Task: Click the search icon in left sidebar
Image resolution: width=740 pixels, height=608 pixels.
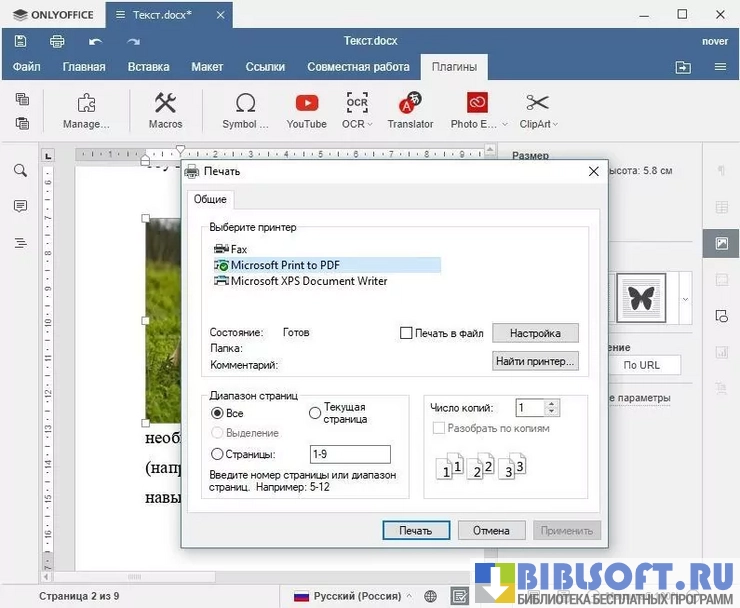Action: coord(20,171)
